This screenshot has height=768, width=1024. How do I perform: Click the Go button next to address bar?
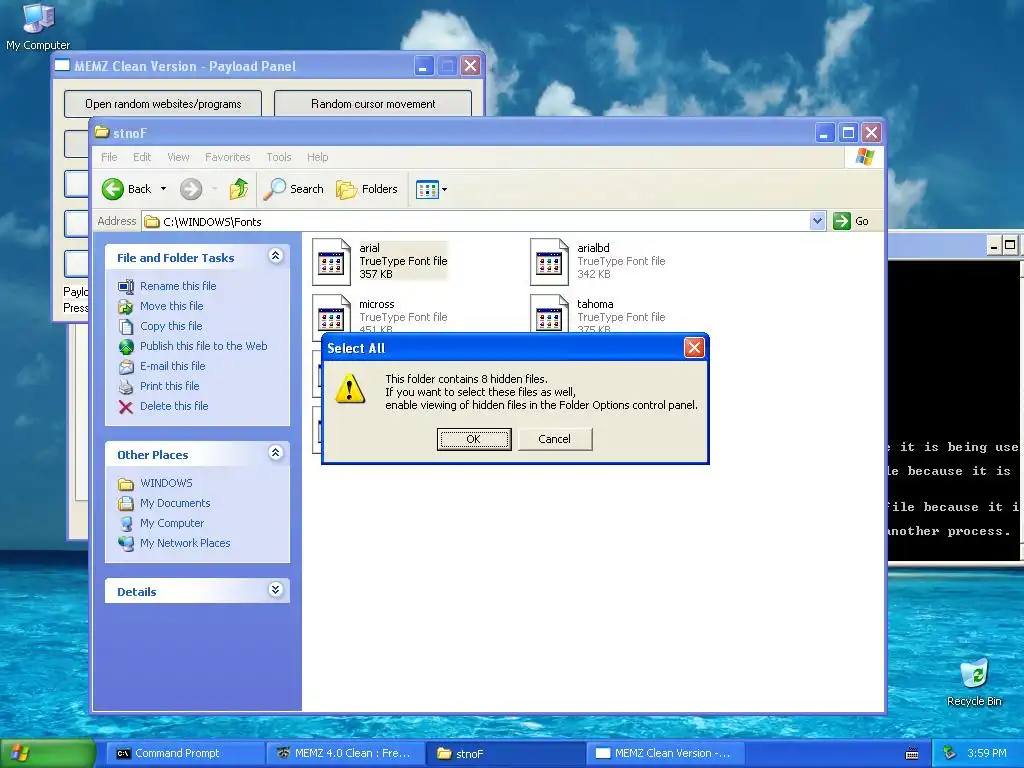(851, 221)
